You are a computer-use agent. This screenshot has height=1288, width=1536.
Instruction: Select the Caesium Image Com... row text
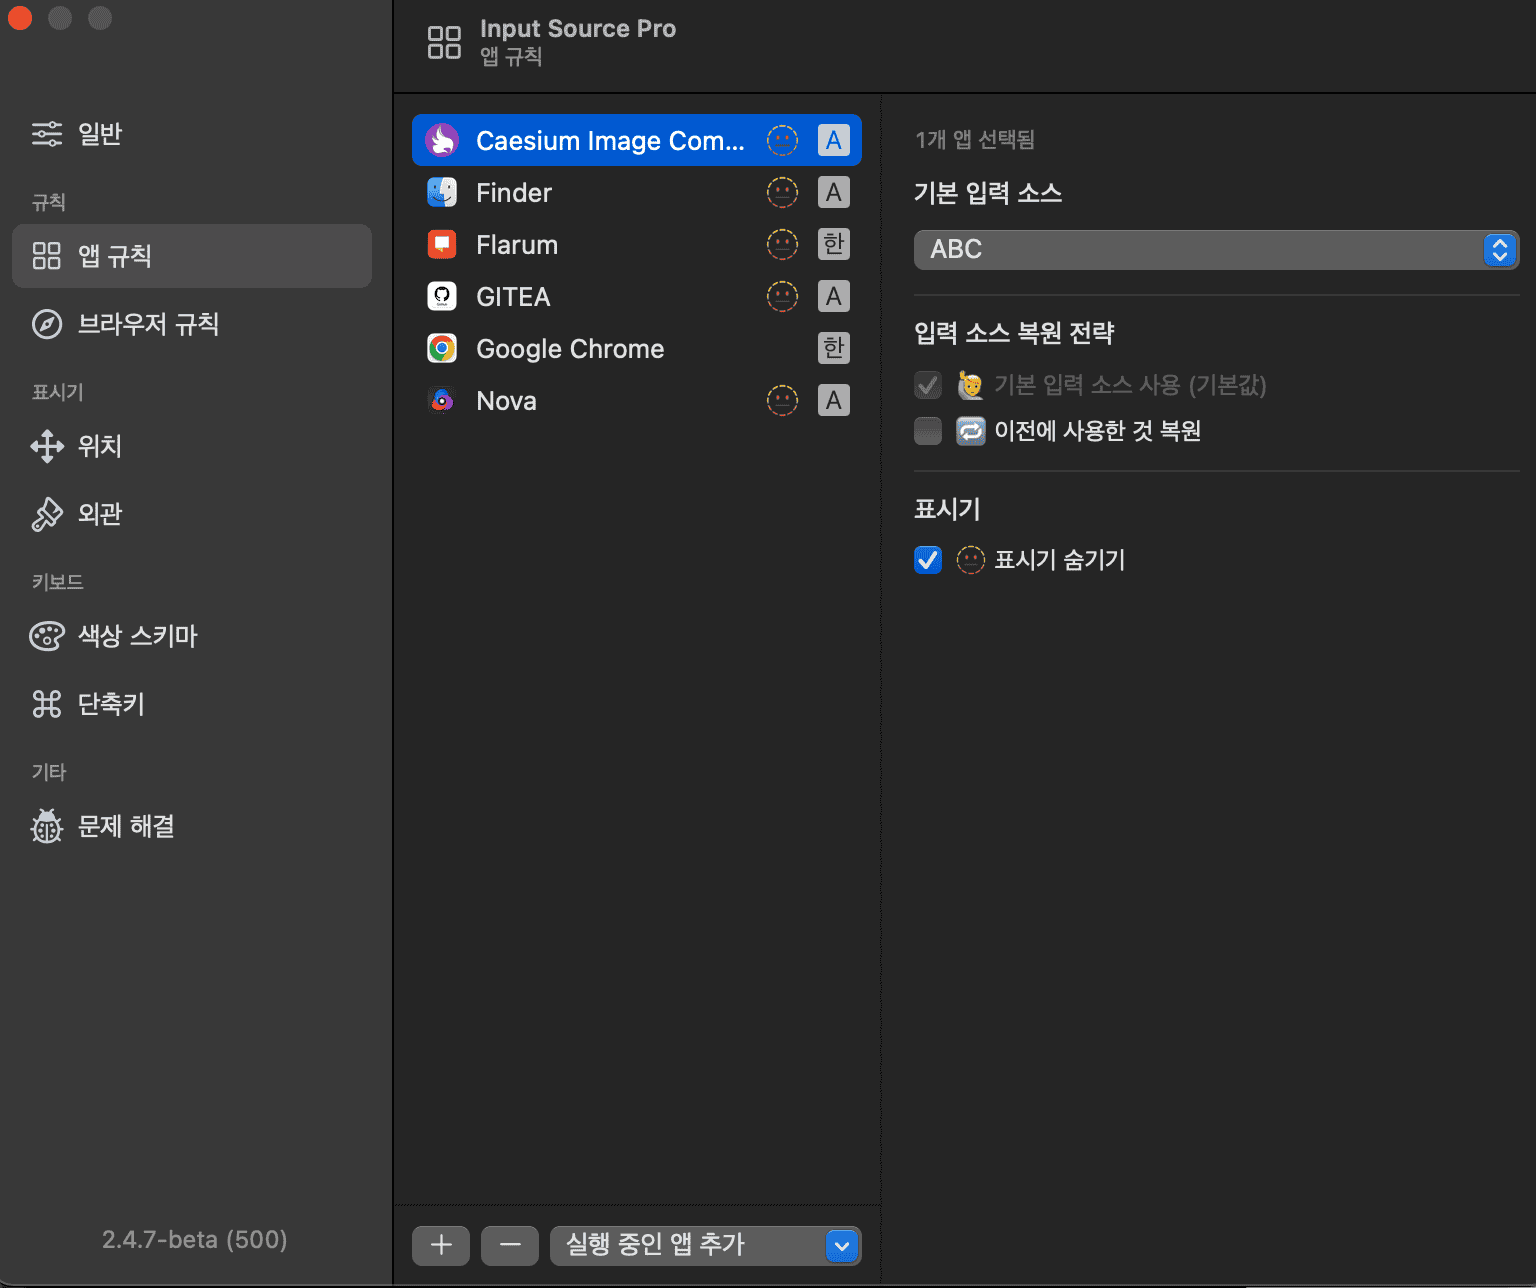coord(610,141)
